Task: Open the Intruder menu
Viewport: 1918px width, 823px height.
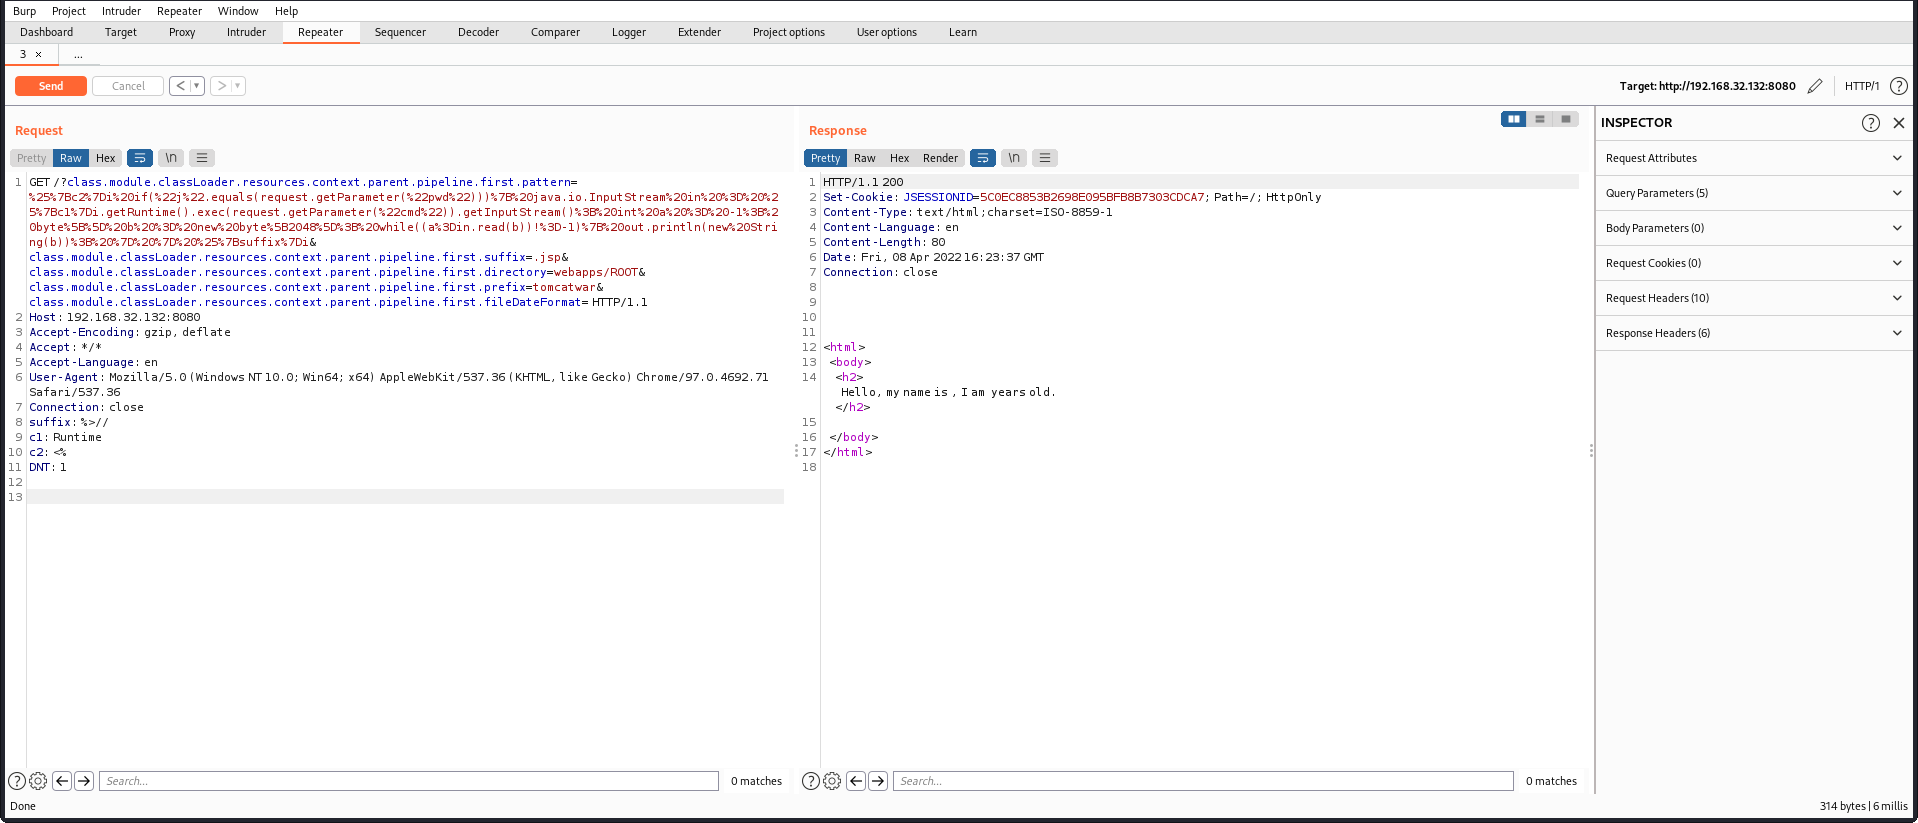Action: [121, 11]
